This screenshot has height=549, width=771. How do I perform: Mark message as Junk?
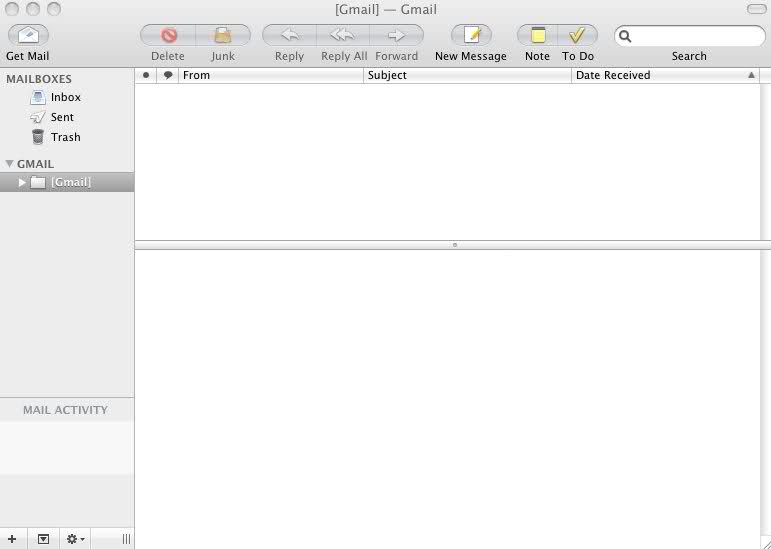pyautogui.click(x=223, y=35)
